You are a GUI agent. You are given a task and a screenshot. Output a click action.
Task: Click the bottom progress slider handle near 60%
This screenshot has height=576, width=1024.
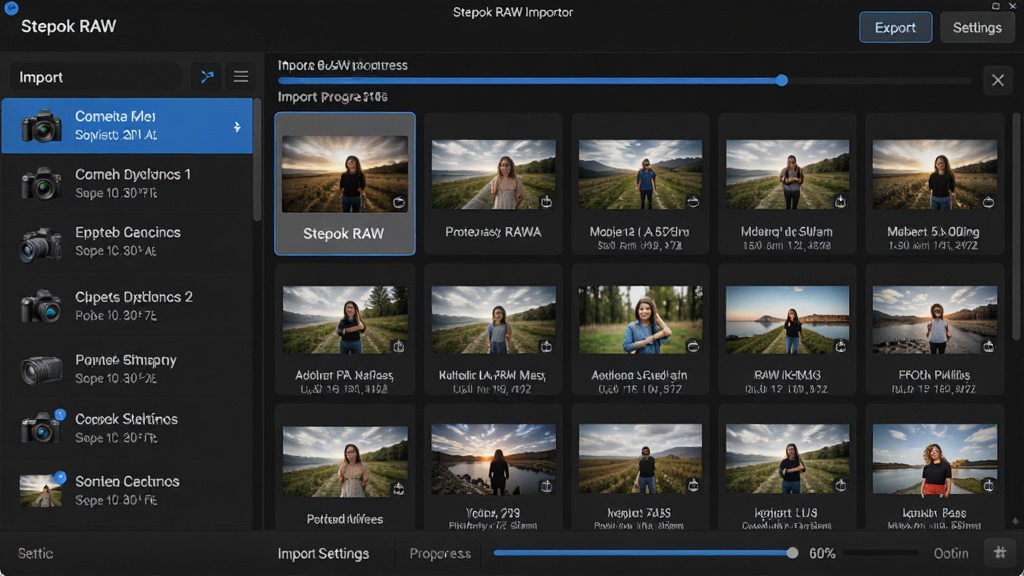point(792,553)
